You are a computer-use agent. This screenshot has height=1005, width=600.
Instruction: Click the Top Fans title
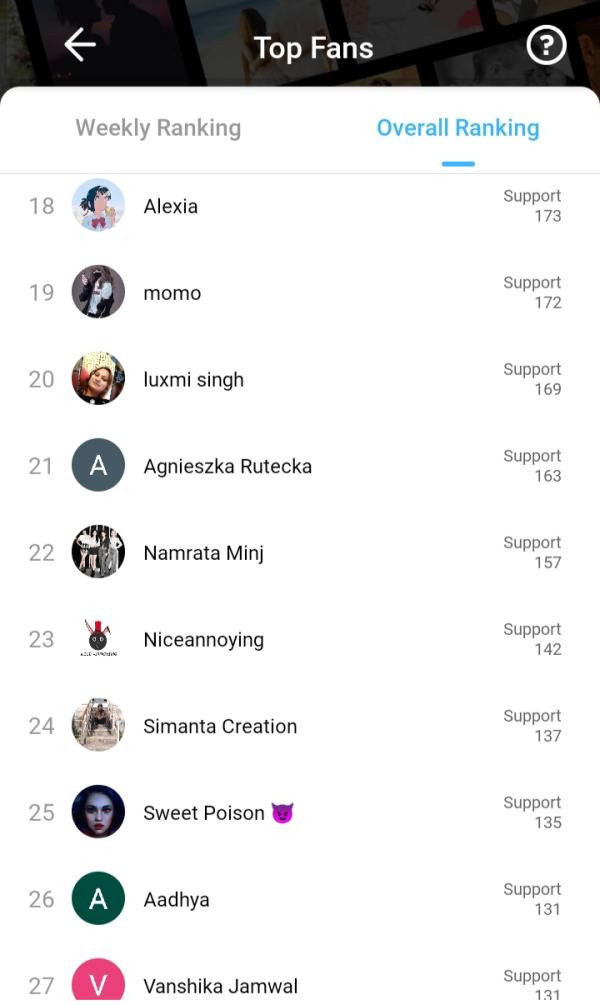(313, 48)
